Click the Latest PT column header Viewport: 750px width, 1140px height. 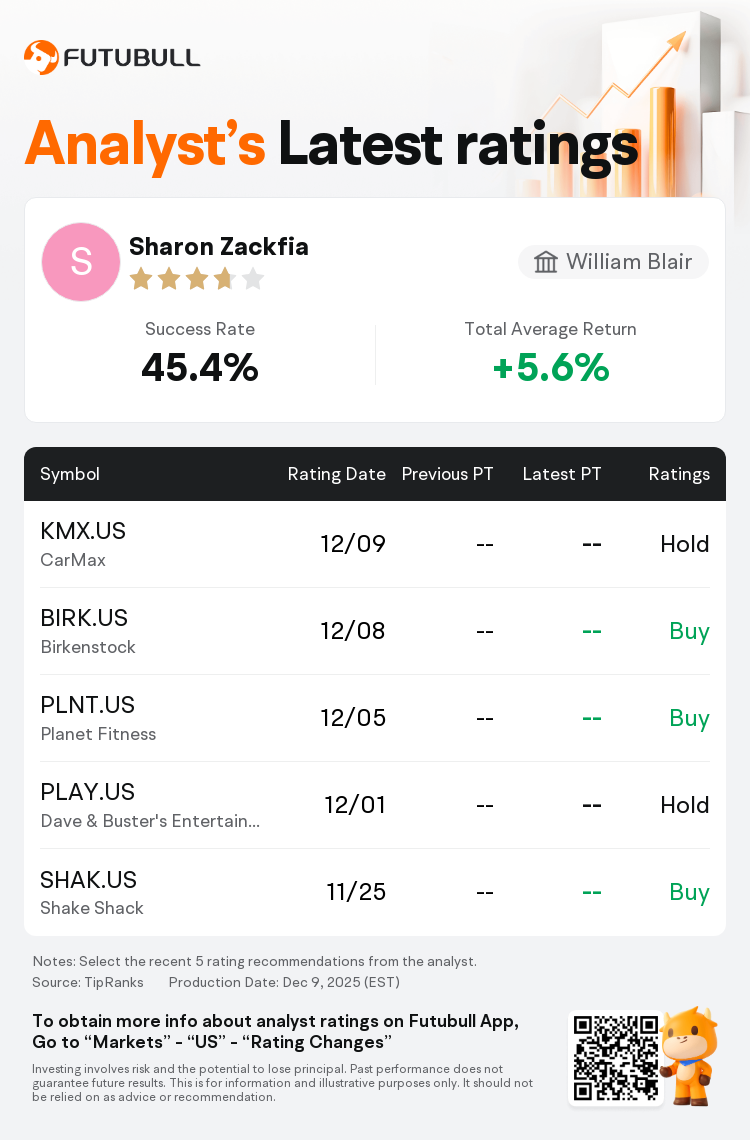point(562,474)
